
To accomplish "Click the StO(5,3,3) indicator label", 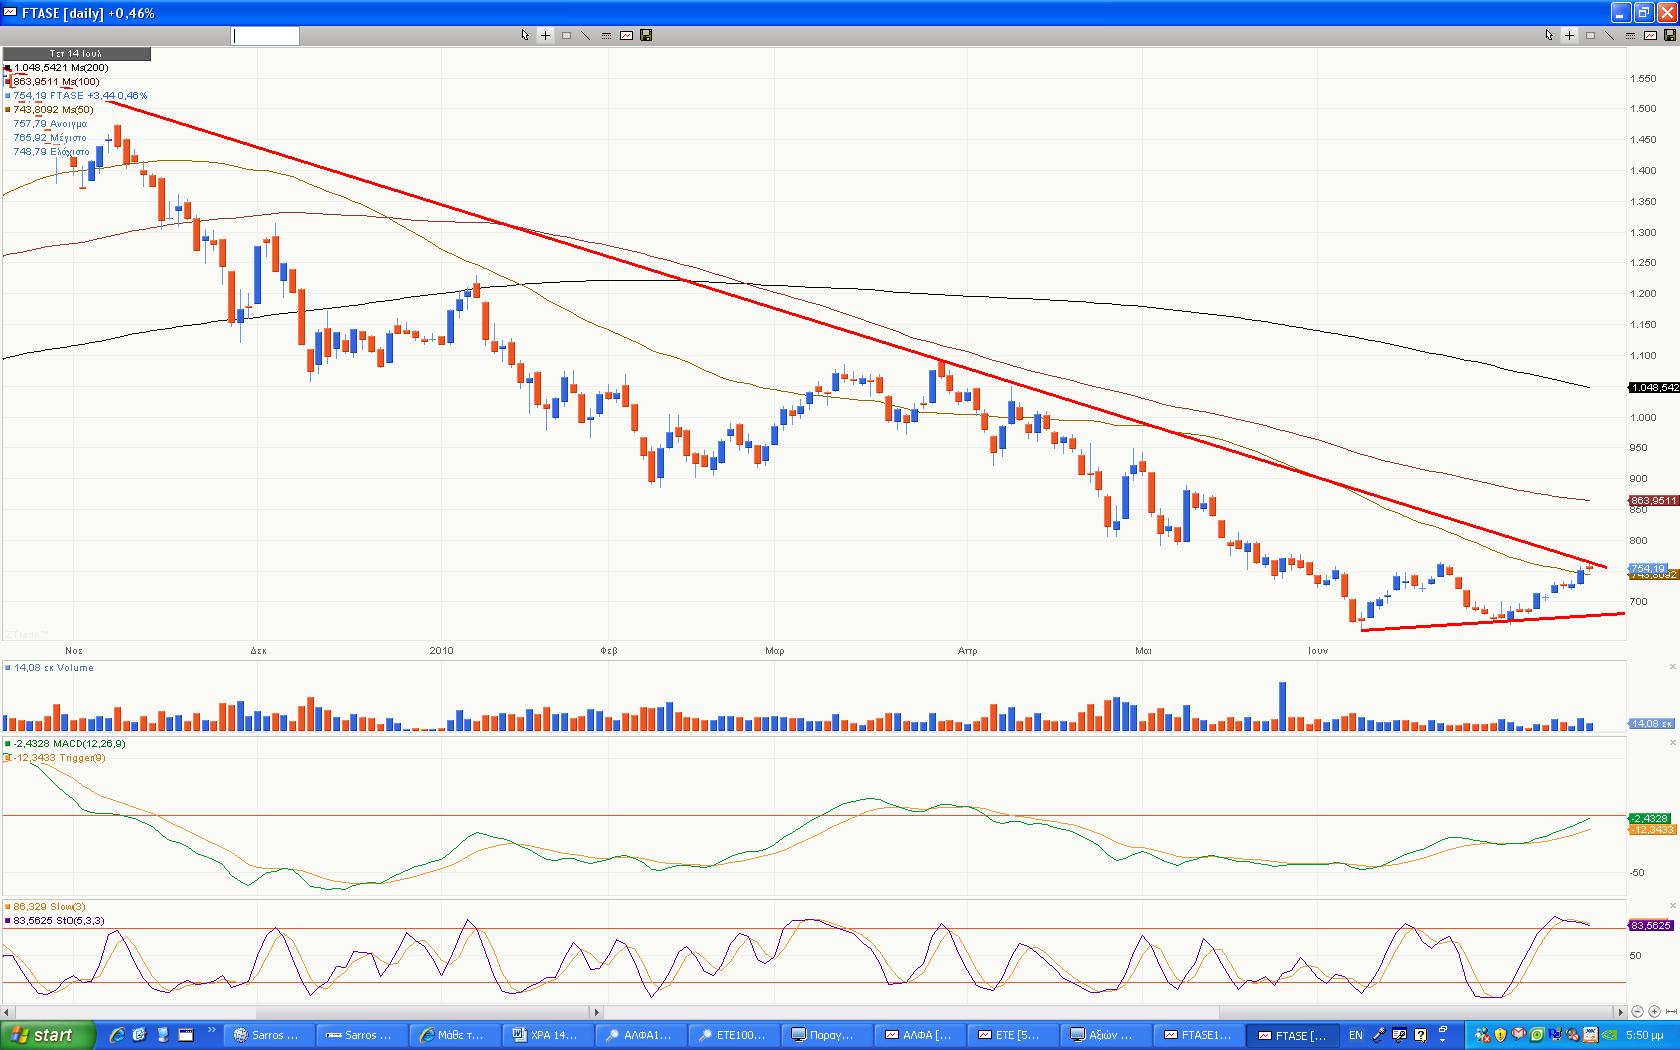I will click(x=58, y=921).
